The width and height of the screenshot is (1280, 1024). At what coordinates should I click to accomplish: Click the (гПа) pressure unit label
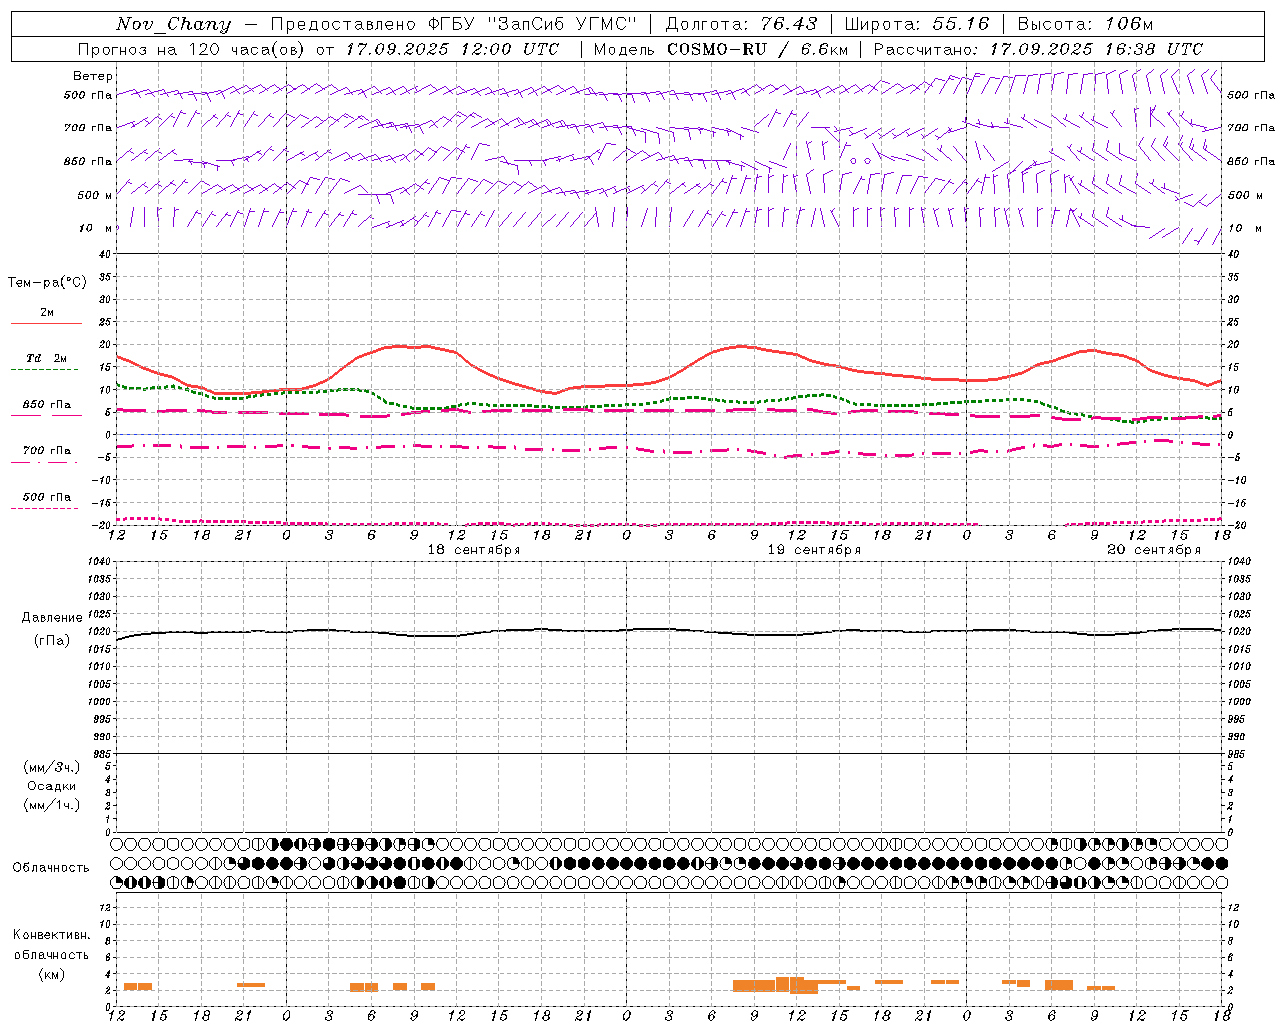[x=52, y=641]
